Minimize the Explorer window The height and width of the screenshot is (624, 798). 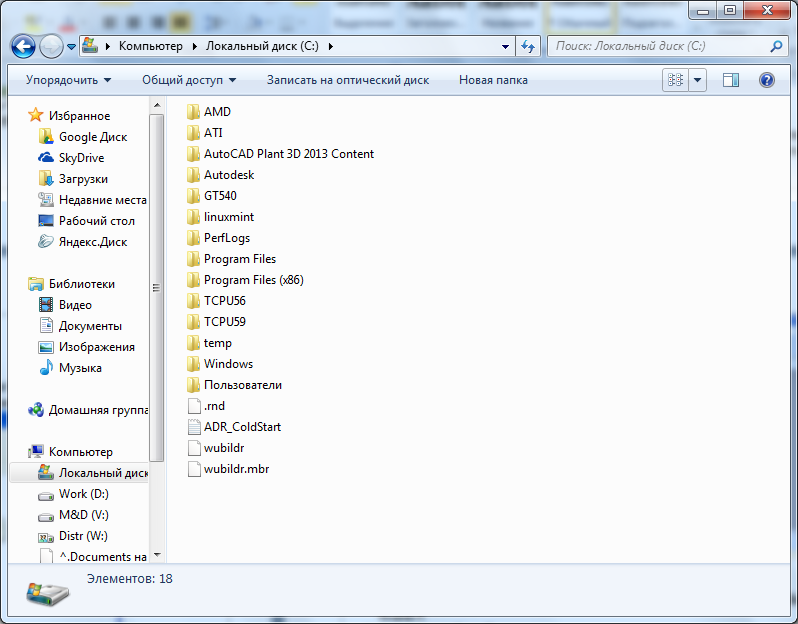tap(703, 10)
